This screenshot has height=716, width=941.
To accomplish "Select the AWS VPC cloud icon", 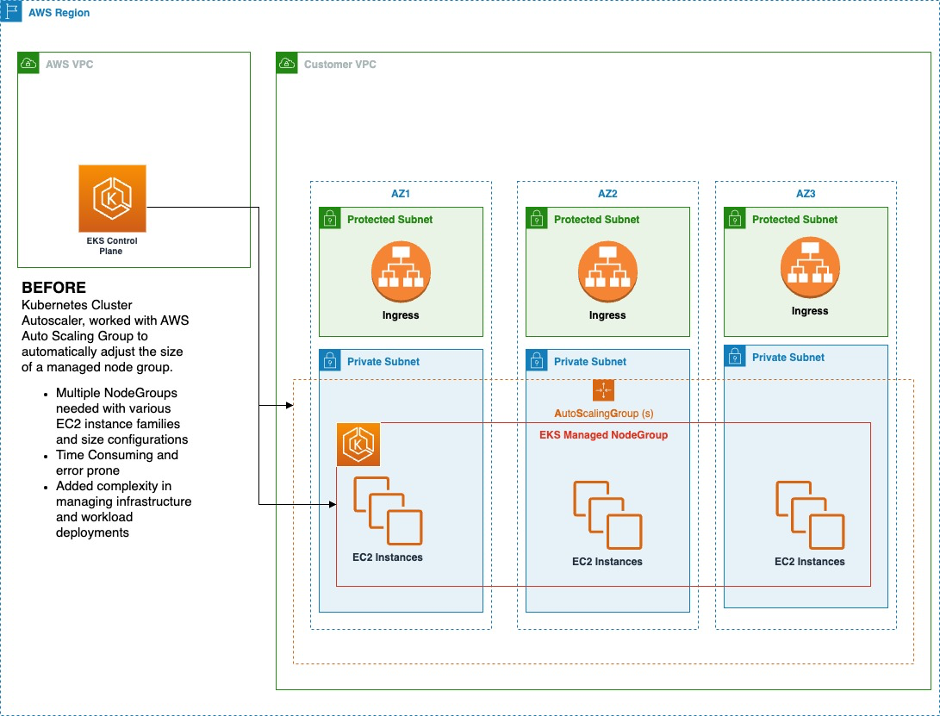I will pos(27,63).
